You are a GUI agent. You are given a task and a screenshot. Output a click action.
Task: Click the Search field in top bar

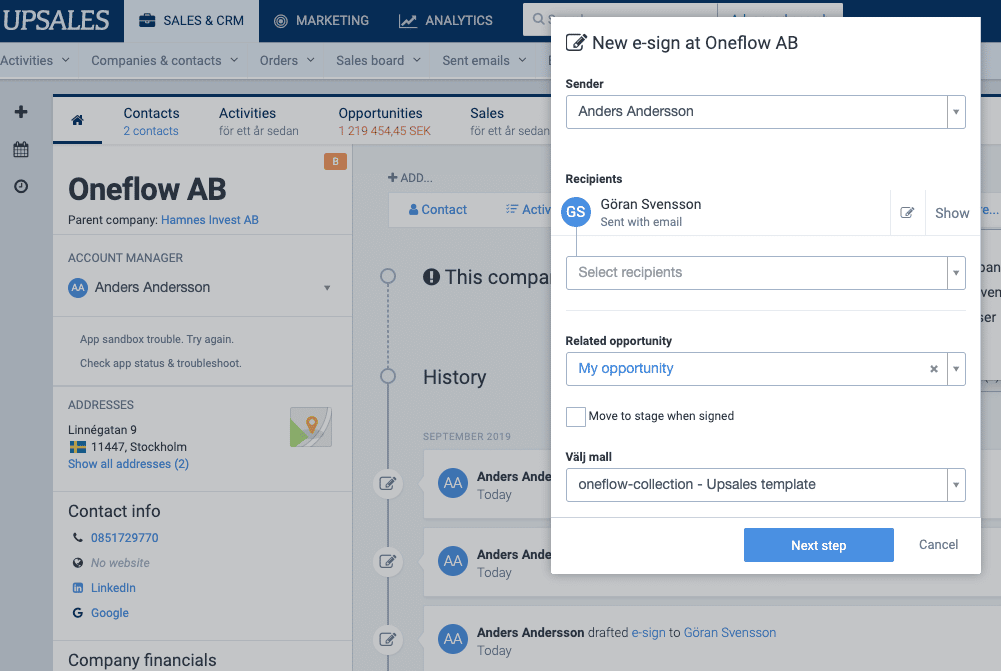(x=619, y=19)
